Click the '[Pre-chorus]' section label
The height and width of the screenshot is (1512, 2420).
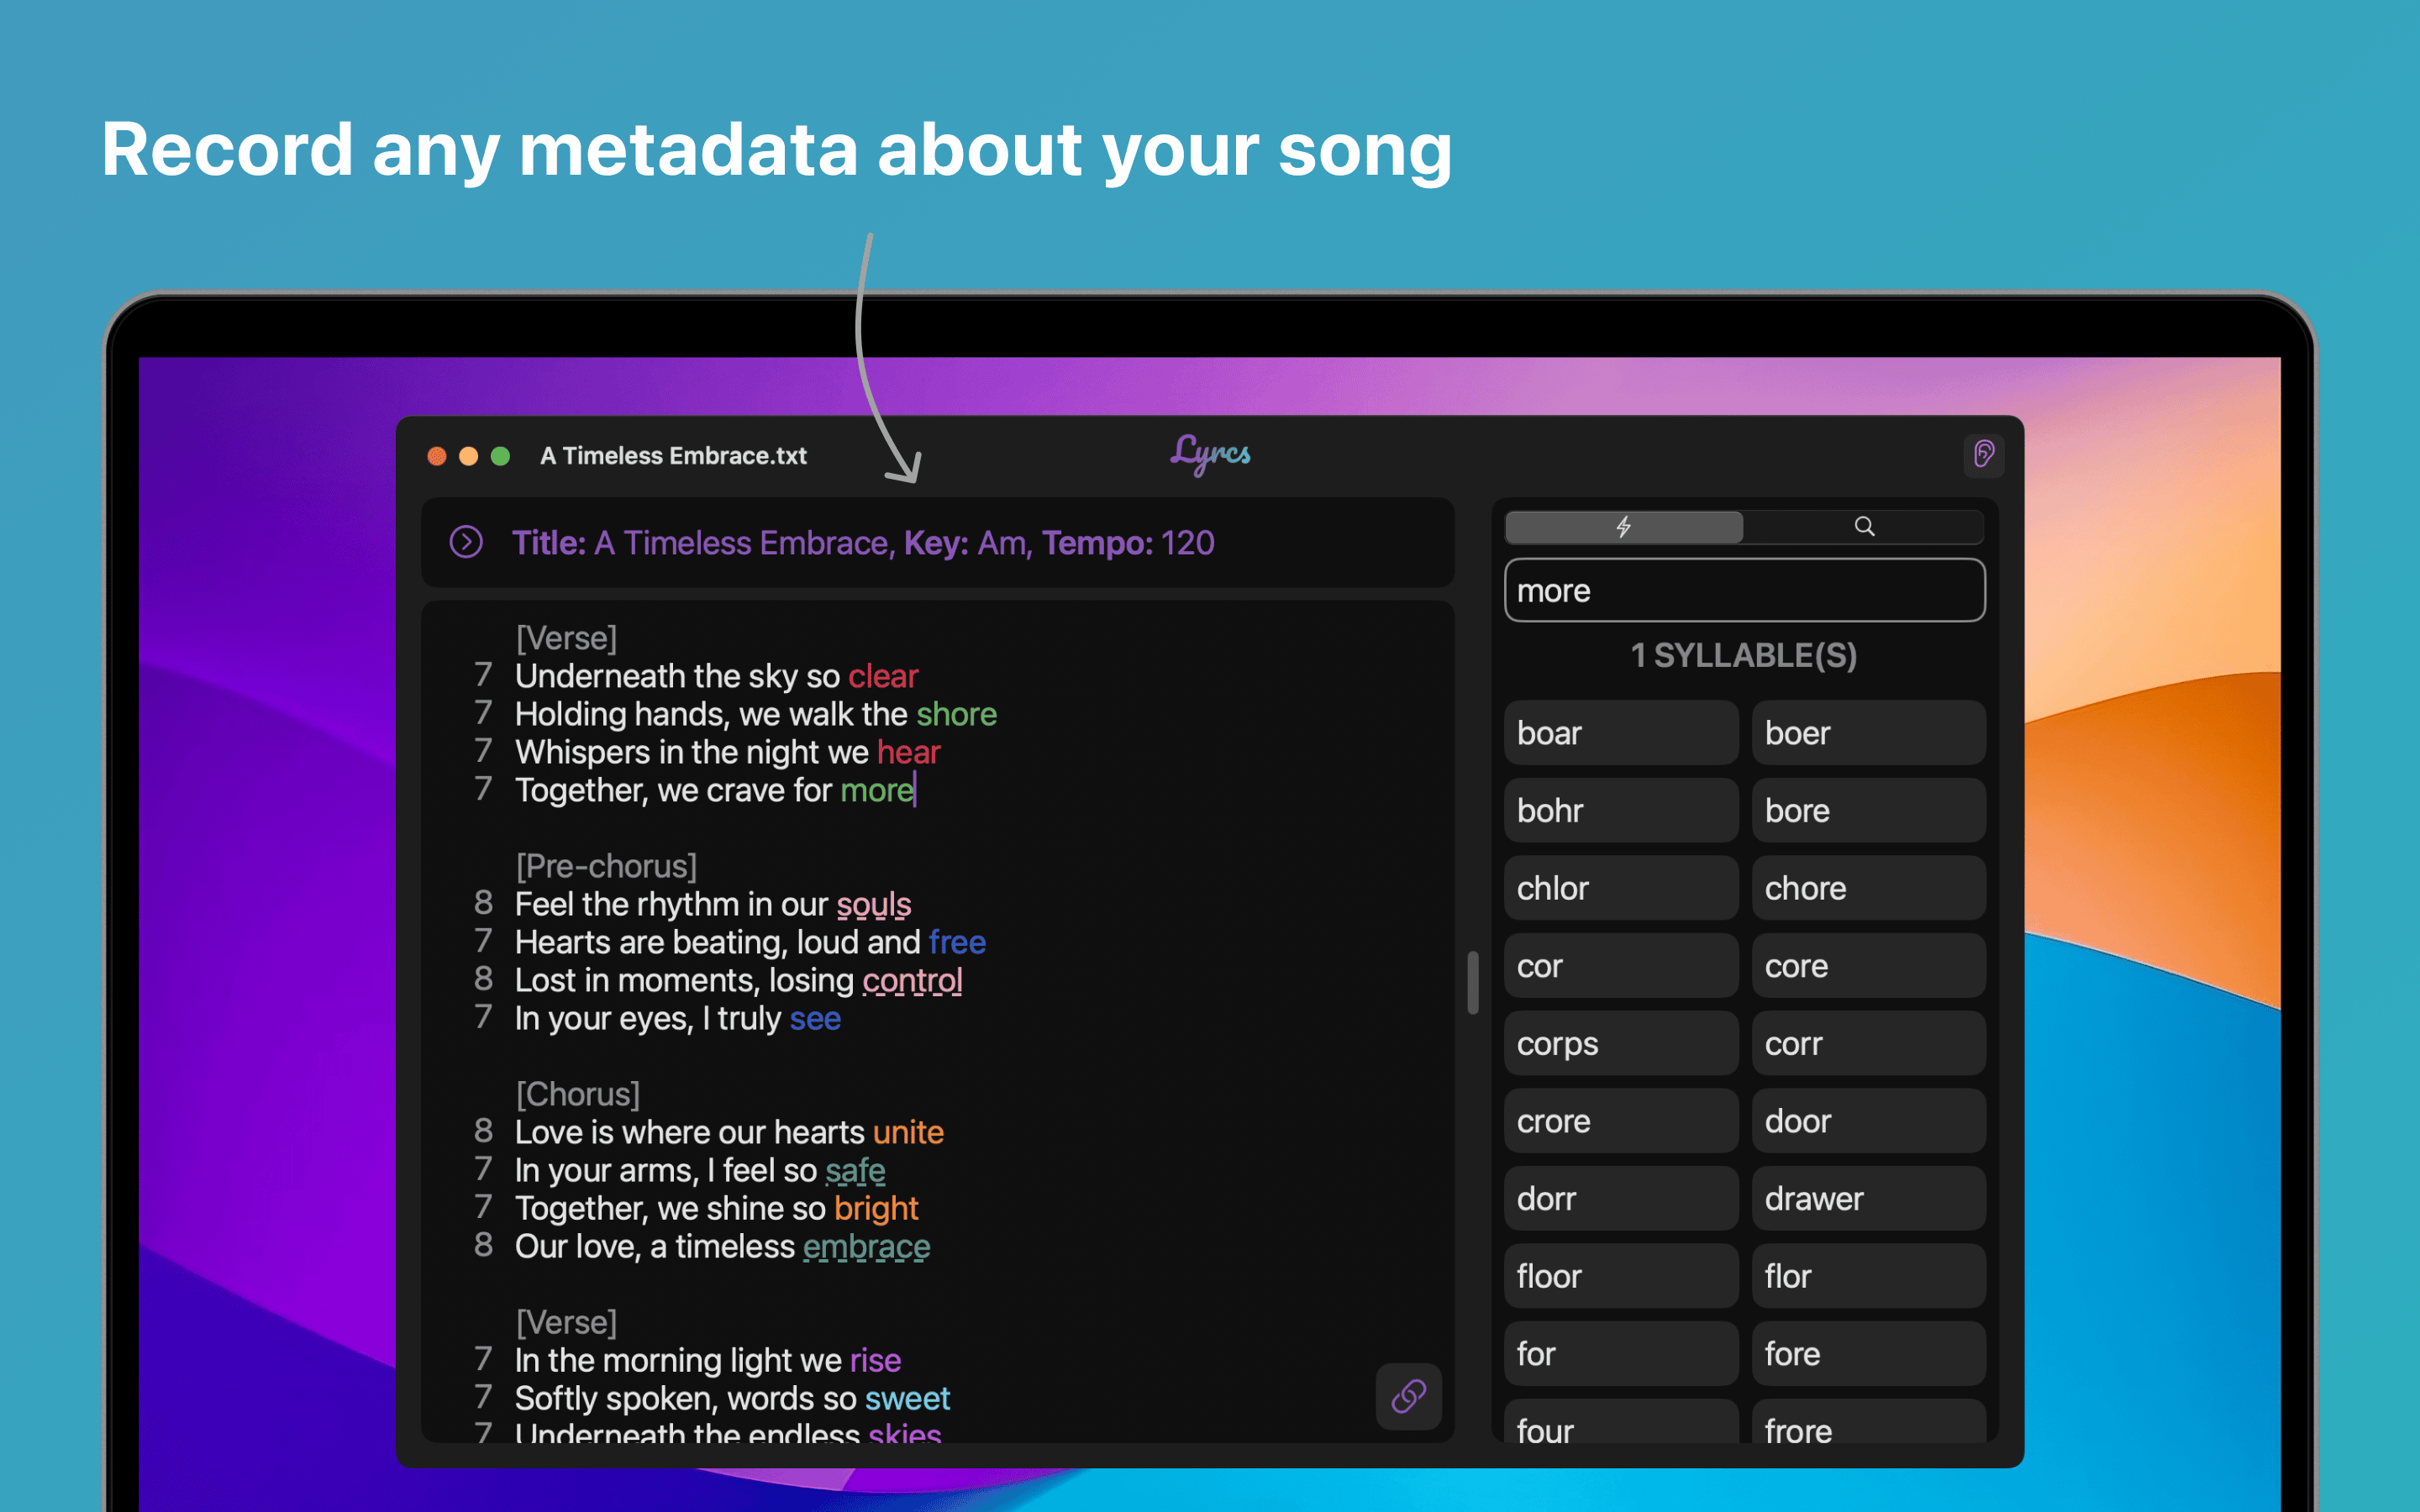606,866
